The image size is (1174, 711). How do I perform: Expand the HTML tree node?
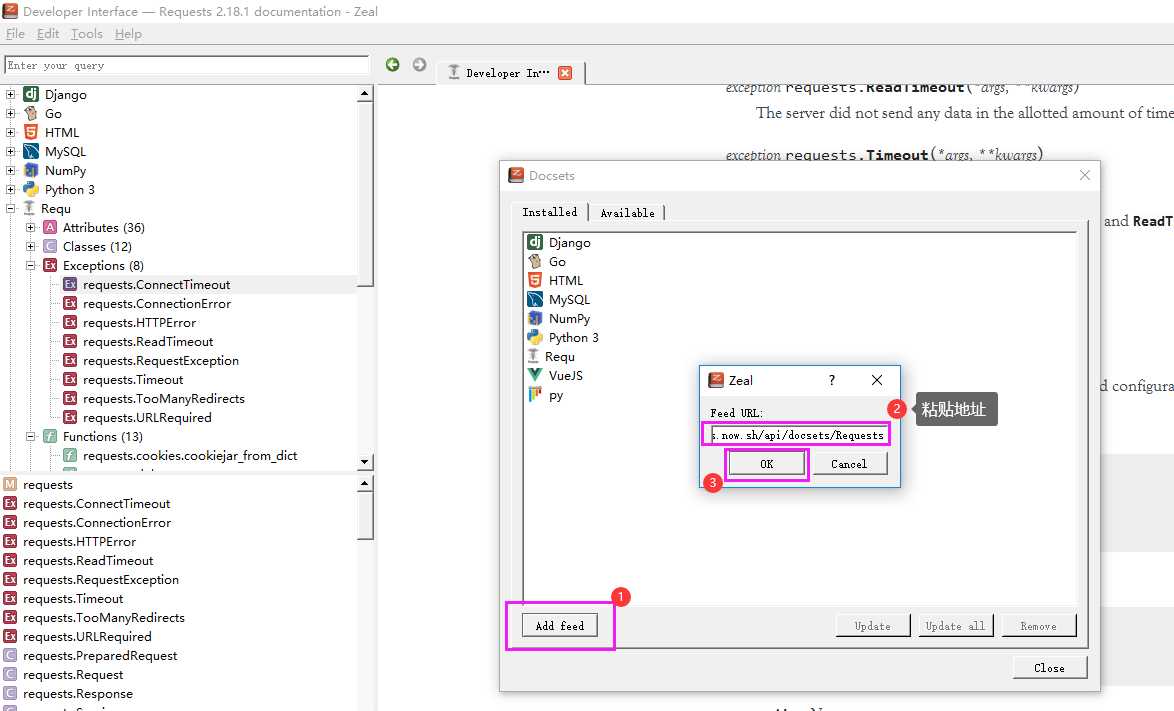click(10, 132)
